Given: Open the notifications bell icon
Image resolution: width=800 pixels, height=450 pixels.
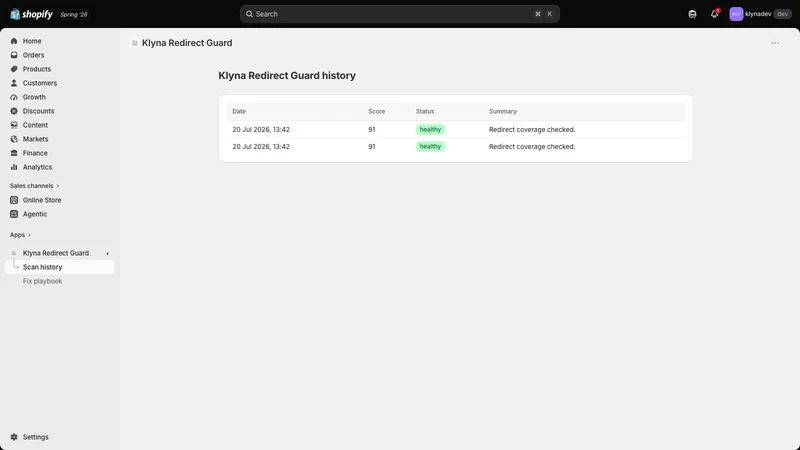Looking at the screenshot, I should tap(714, 14).
